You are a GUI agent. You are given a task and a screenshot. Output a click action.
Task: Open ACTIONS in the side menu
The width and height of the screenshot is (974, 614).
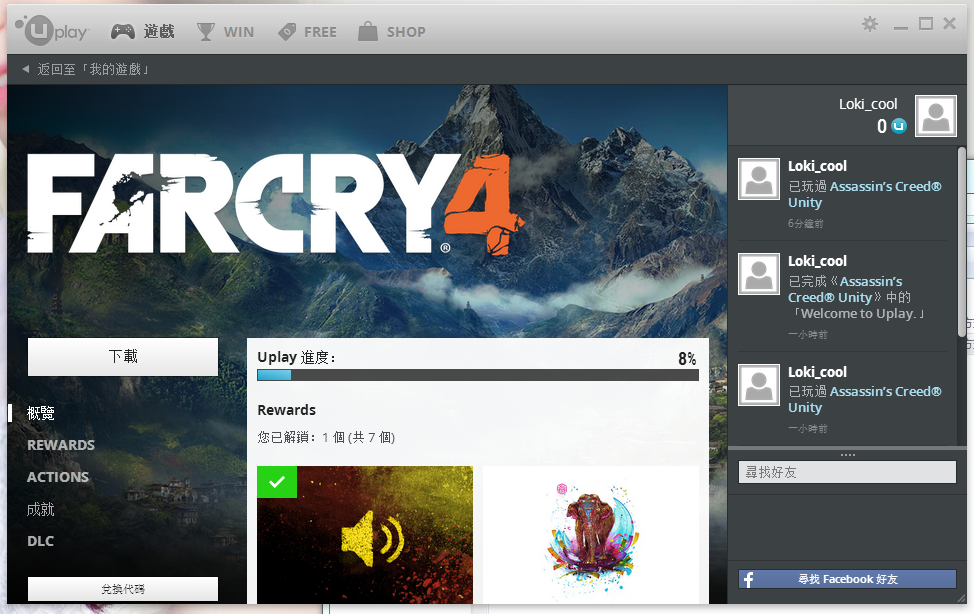point(58,477)
